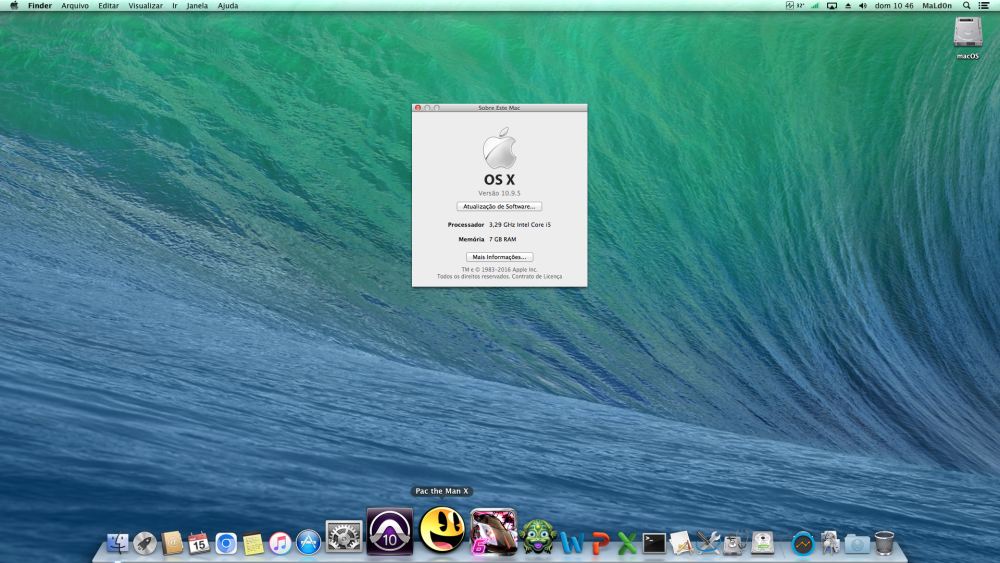Click the eject menu bar icon
Screen dimensions: 1000x563
tap(848, 6)
